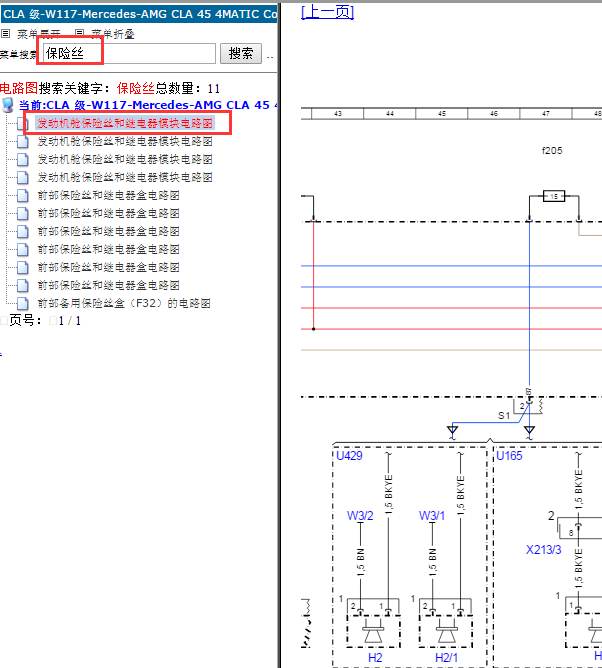Click the H2/1 label text
The height and width of the screenshot is (668, 602).
pyautogui.click(x=446, y=657)
